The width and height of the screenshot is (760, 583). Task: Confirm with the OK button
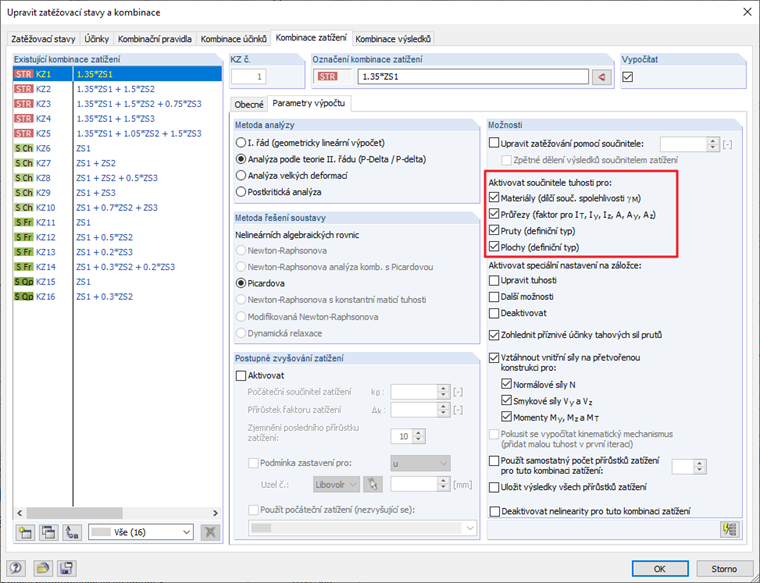pyautogui.click(x=660, y=568)
